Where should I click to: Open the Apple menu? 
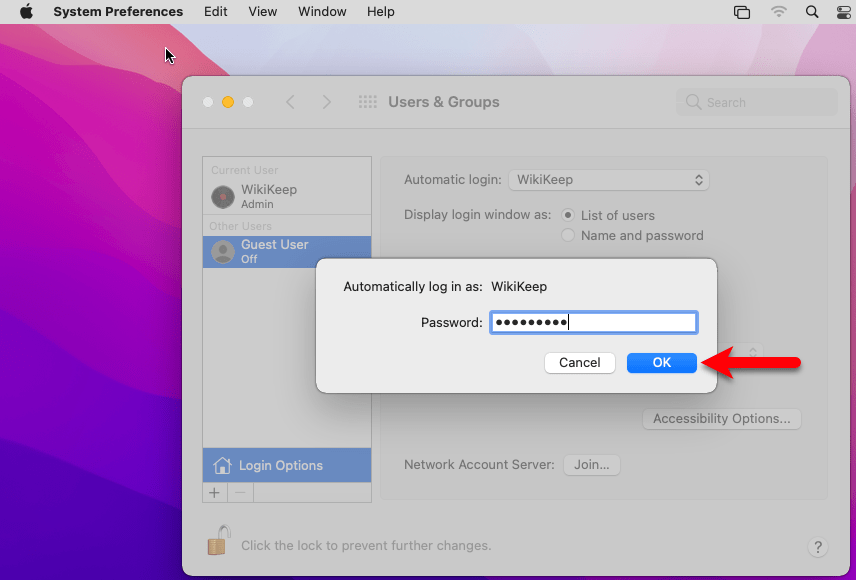pos(26,11)
